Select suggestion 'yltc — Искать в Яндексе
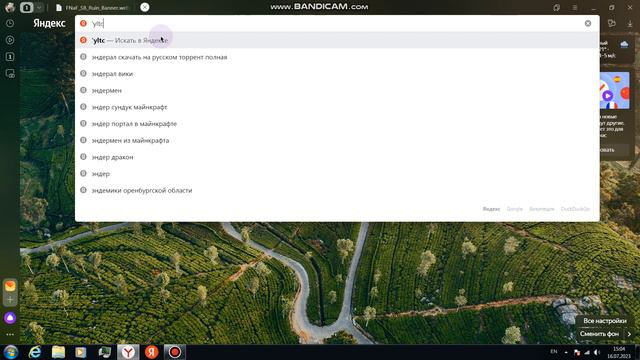The width and height of the screenshot is (640, 360). [x=337, y=40]
